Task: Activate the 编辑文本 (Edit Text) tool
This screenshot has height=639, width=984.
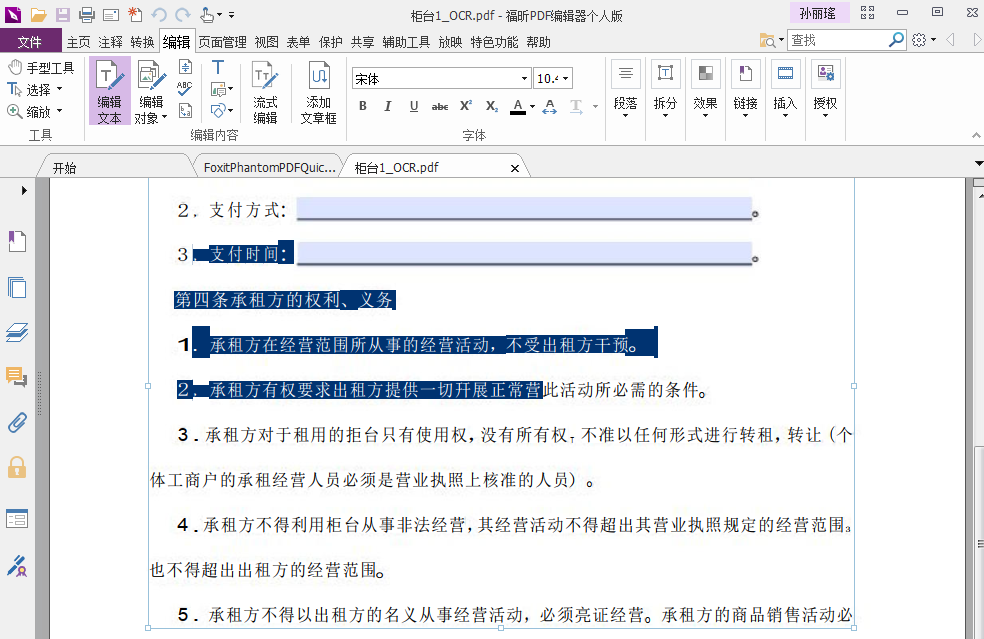Action: click(x=109, y=90)
